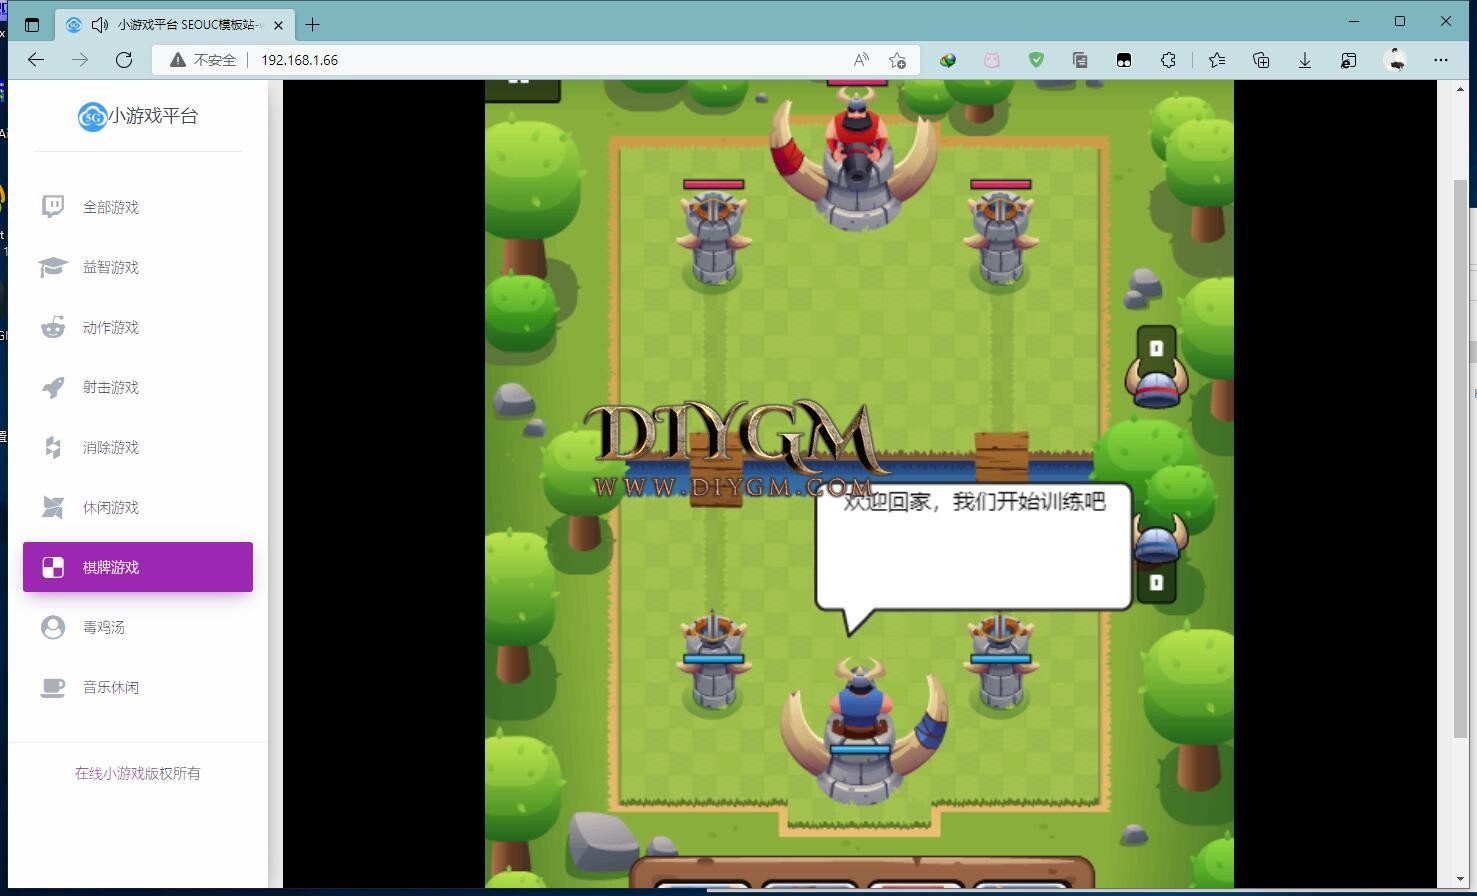This screenshot has height=896, width=1477.
Task: Open the downloads panel
Action: [x=1305, y=60]
